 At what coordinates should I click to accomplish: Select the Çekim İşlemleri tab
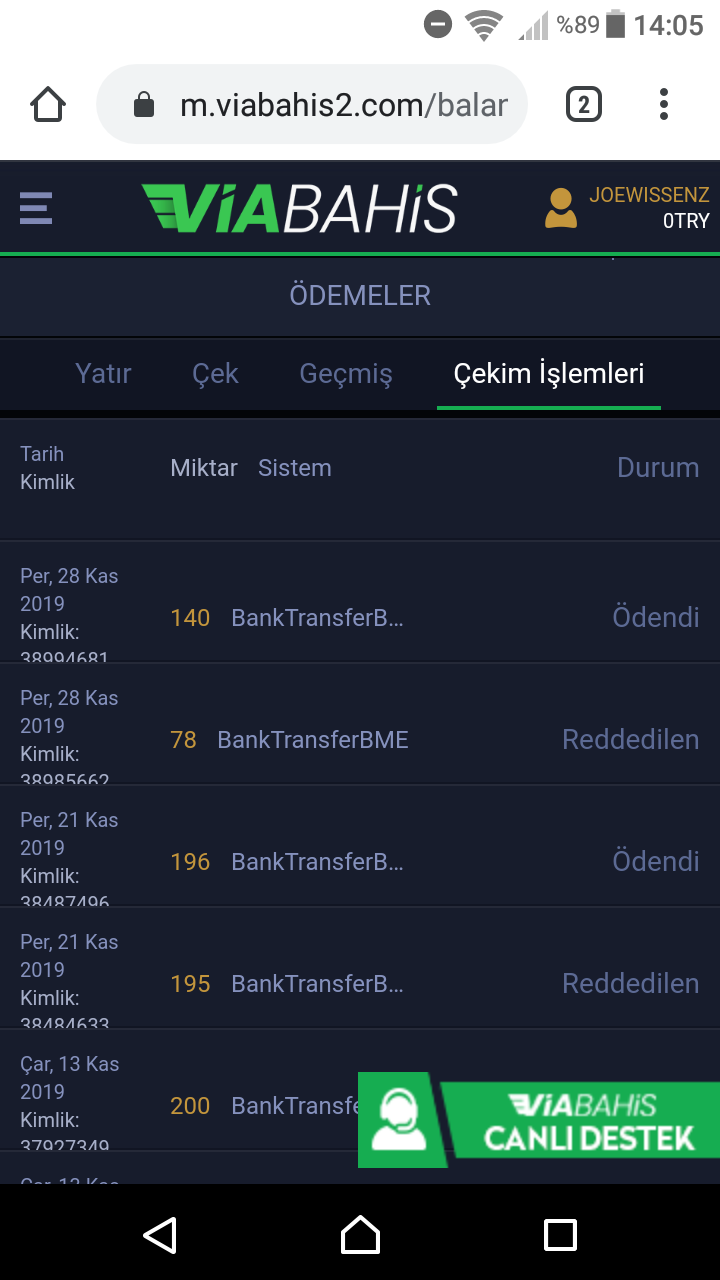pyautogui.click(x=549, y=374)
